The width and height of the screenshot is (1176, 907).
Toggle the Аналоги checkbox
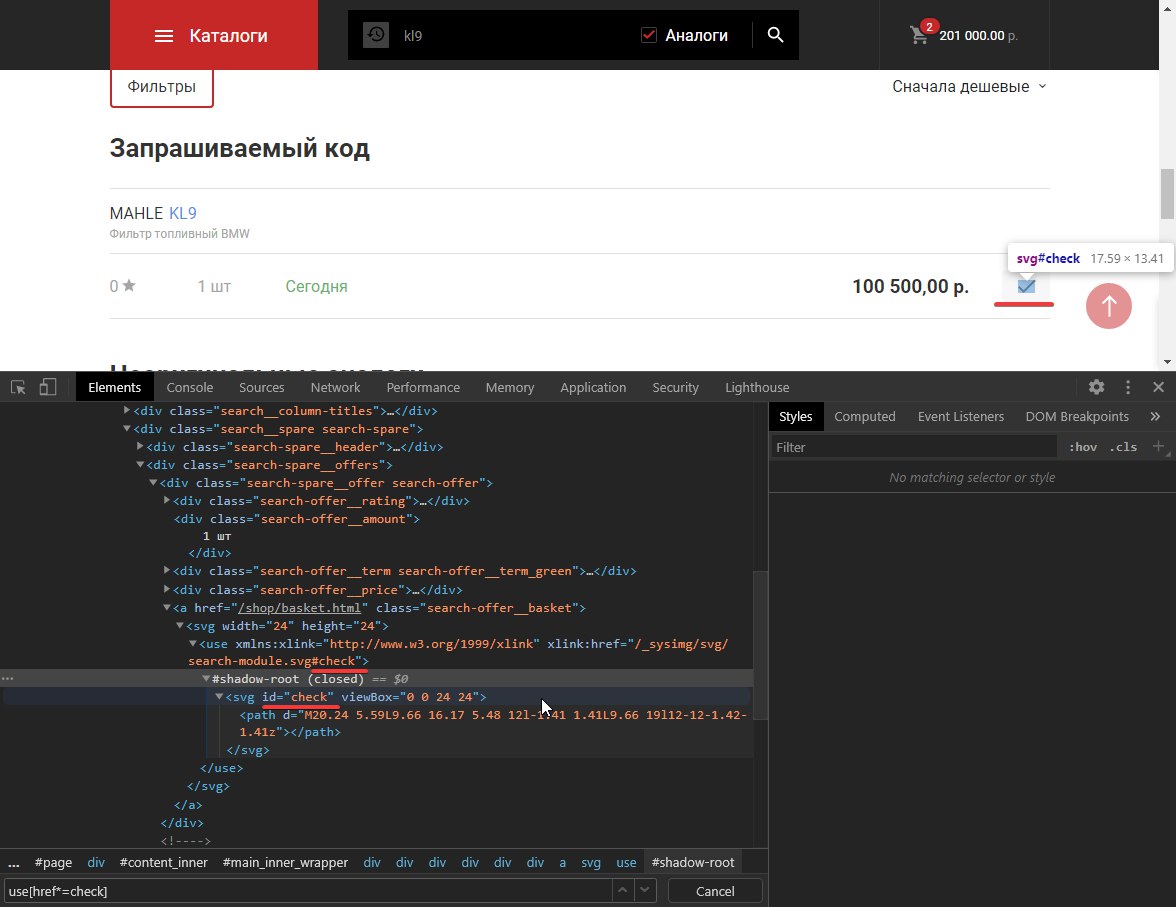point(649,35)
